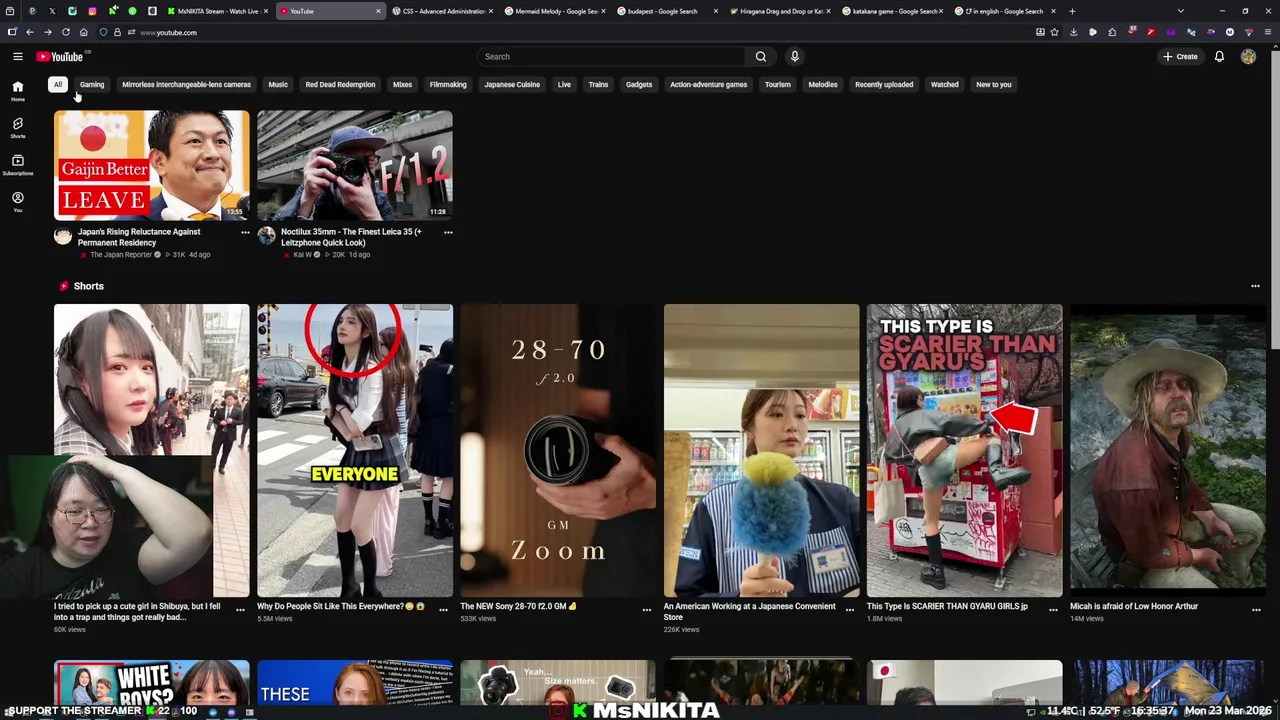Viewport: 1280px width, 720px height.
Task: Switch to CSS Advanced Administration tab
Action: 443,11
